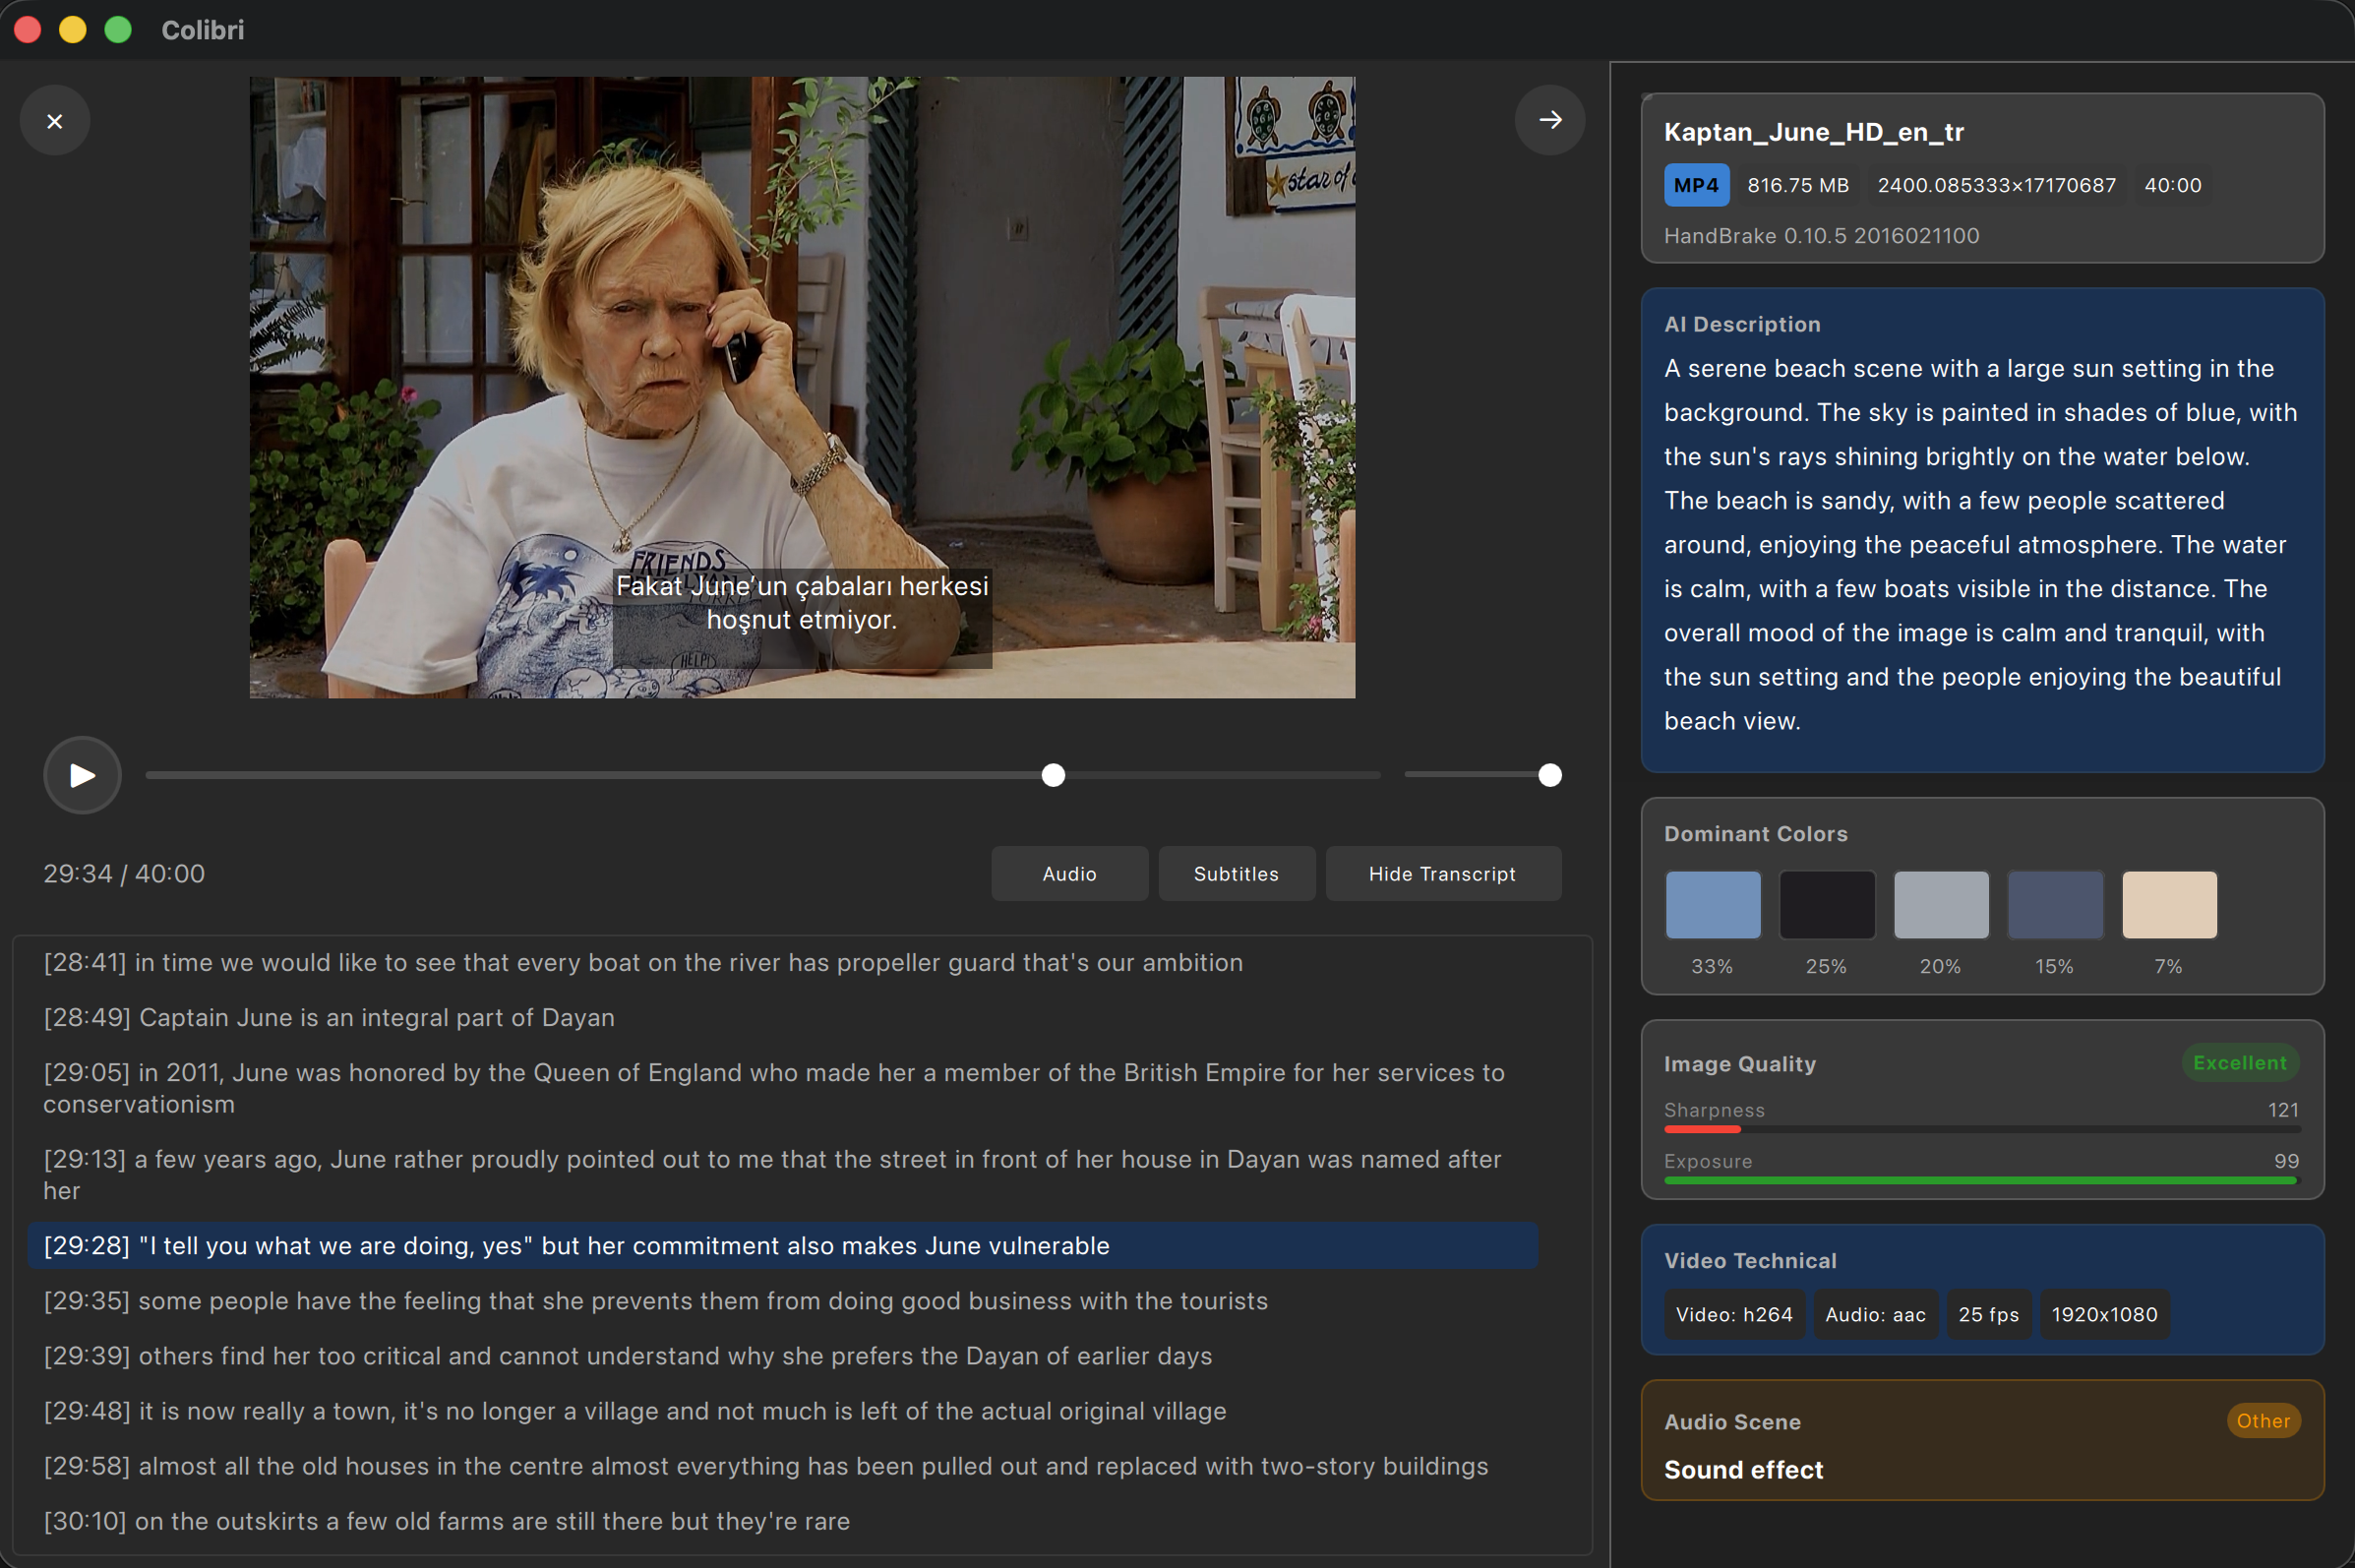Toggle the Audio option
The image size is (2355, 1568).
pos(1069,873)
